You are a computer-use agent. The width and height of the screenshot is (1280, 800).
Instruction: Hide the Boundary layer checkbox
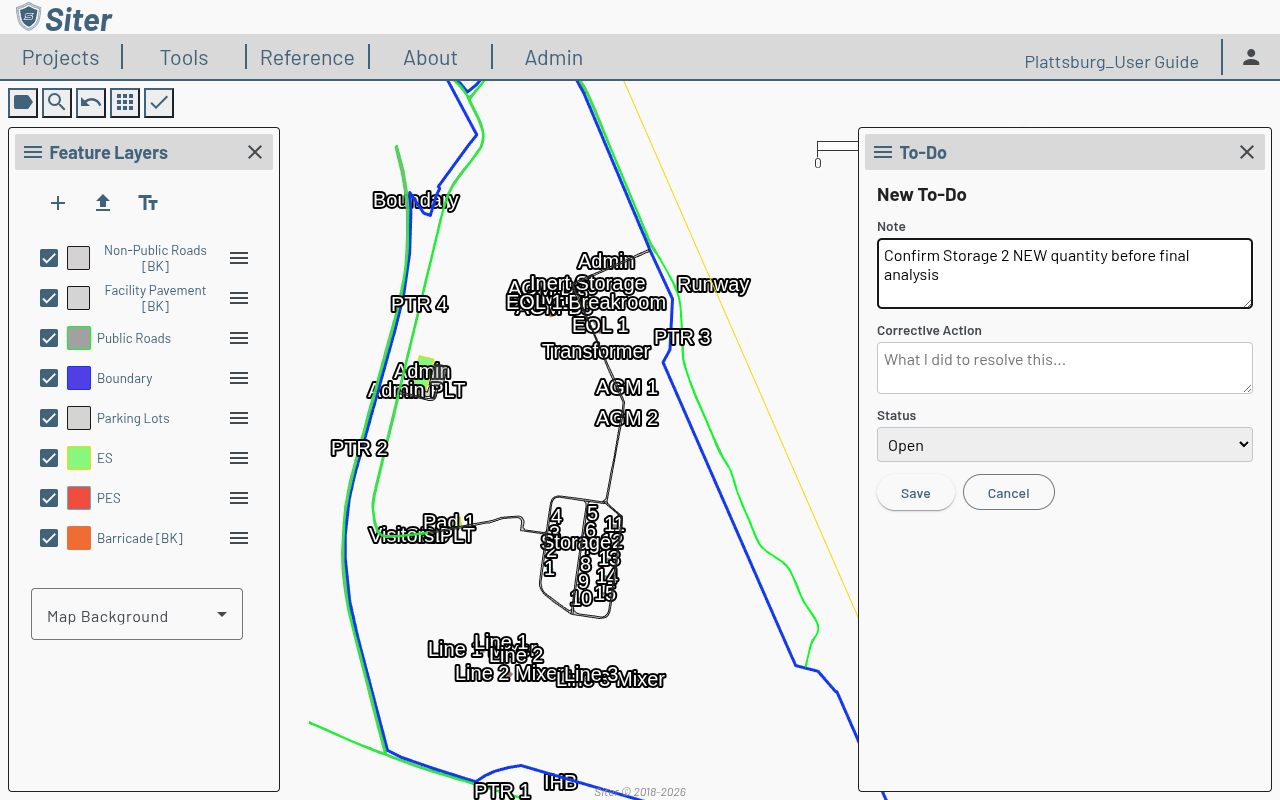49,378
